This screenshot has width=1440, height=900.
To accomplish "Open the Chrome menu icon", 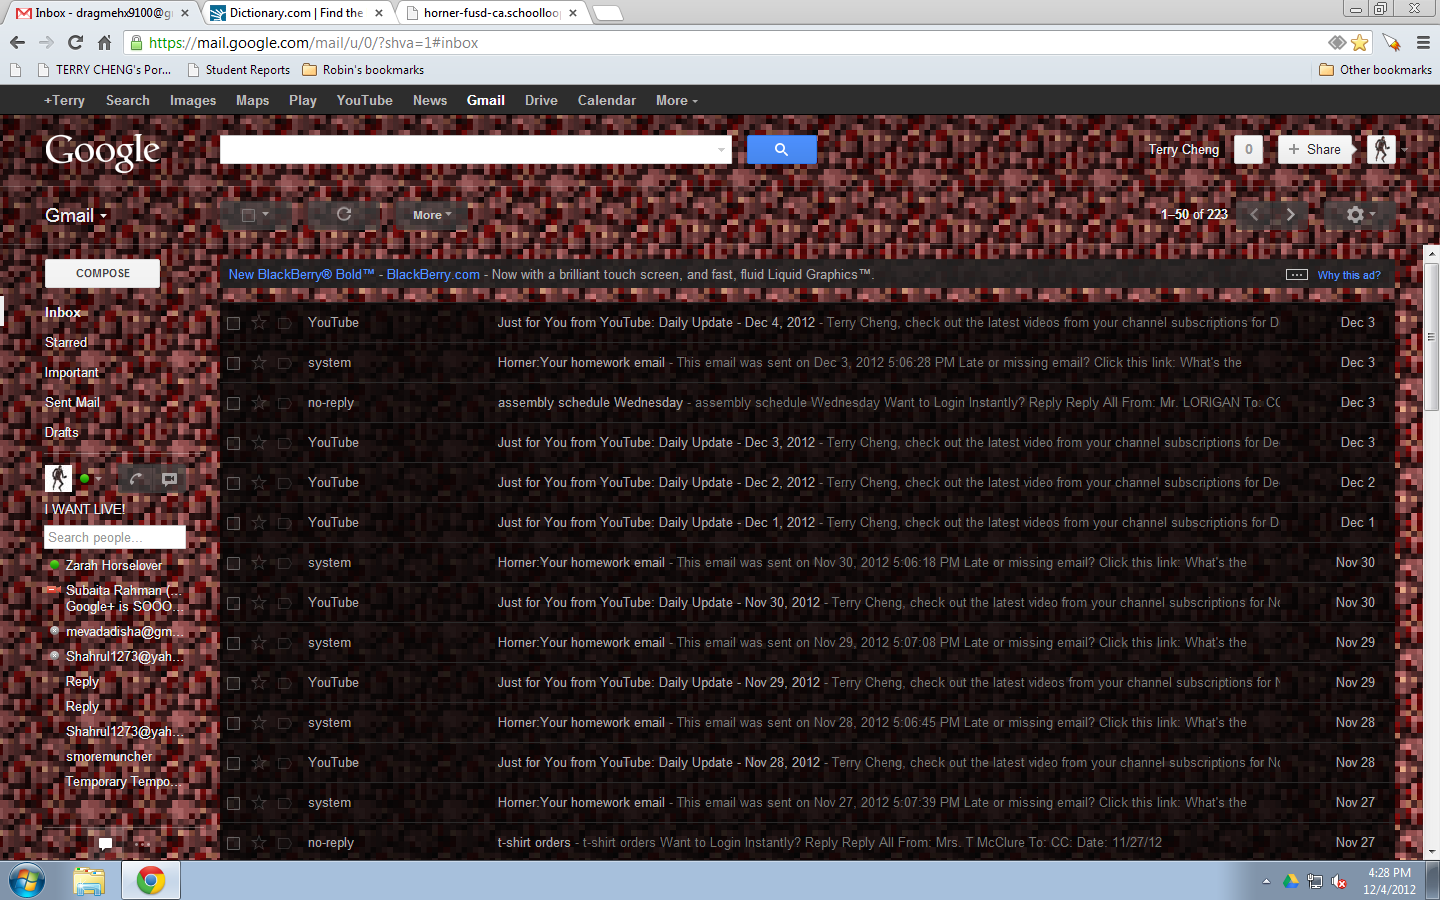I will pyautogui.click(x=1423, y=42).
